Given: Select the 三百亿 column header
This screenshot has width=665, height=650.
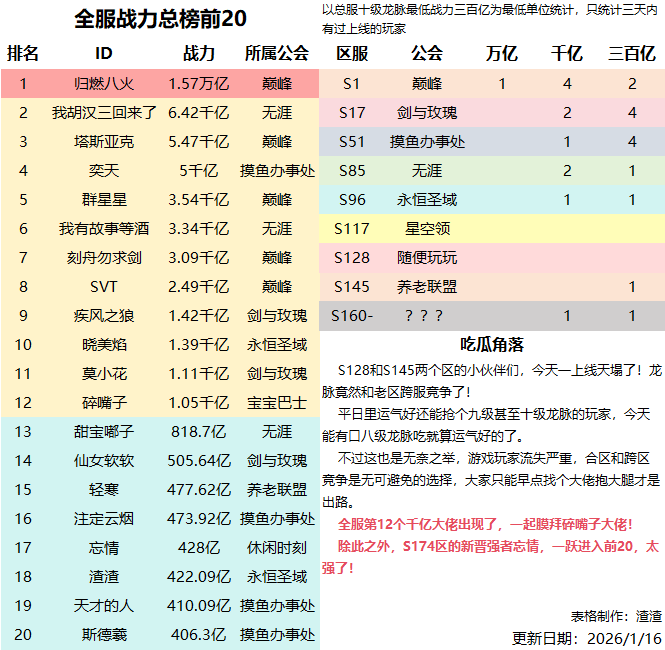Looking at the screenshot, I should click(632, 53).
